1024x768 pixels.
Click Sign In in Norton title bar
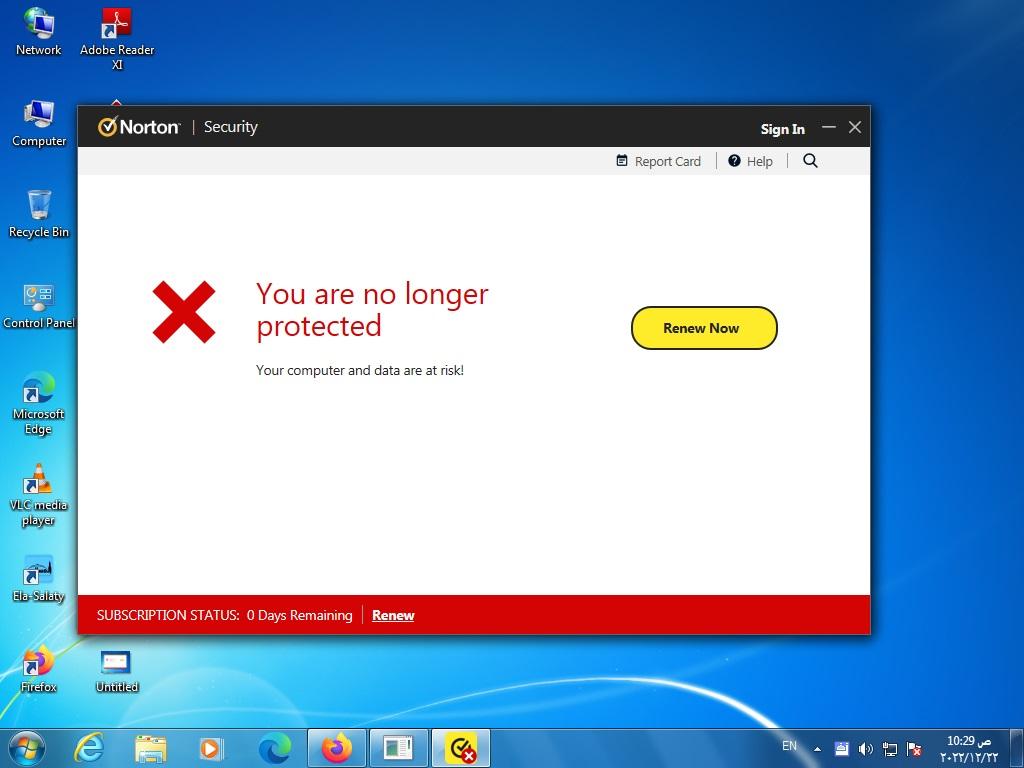pos(782,129)
